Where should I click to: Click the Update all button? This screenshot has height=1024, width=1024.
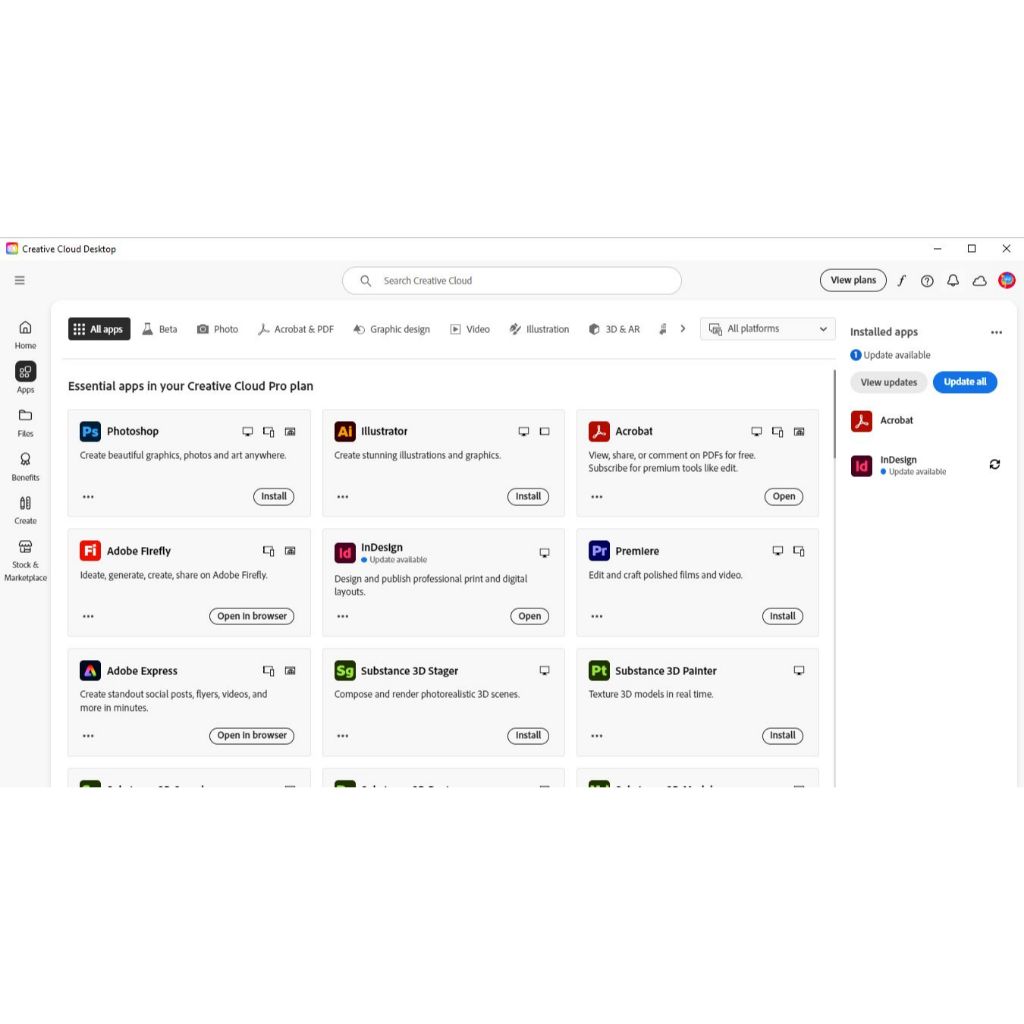964,382
